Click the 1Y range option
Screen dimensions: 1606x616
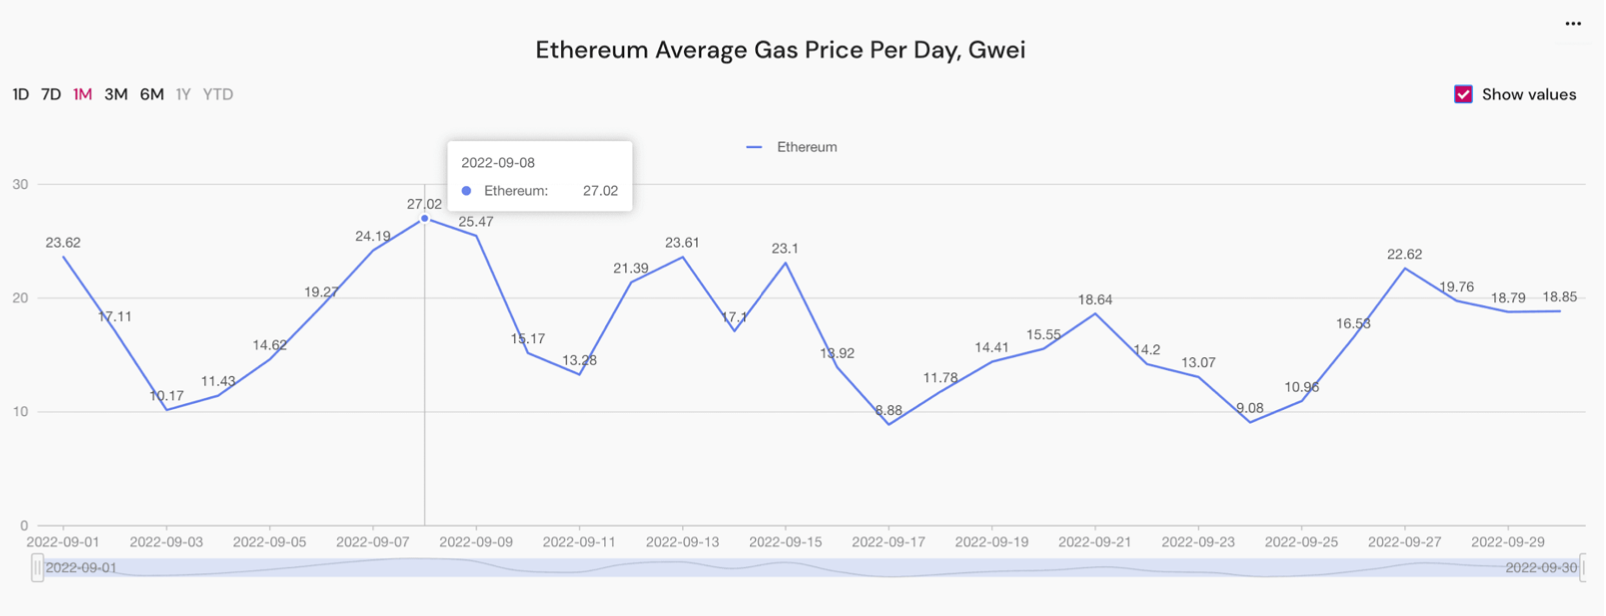183,94
